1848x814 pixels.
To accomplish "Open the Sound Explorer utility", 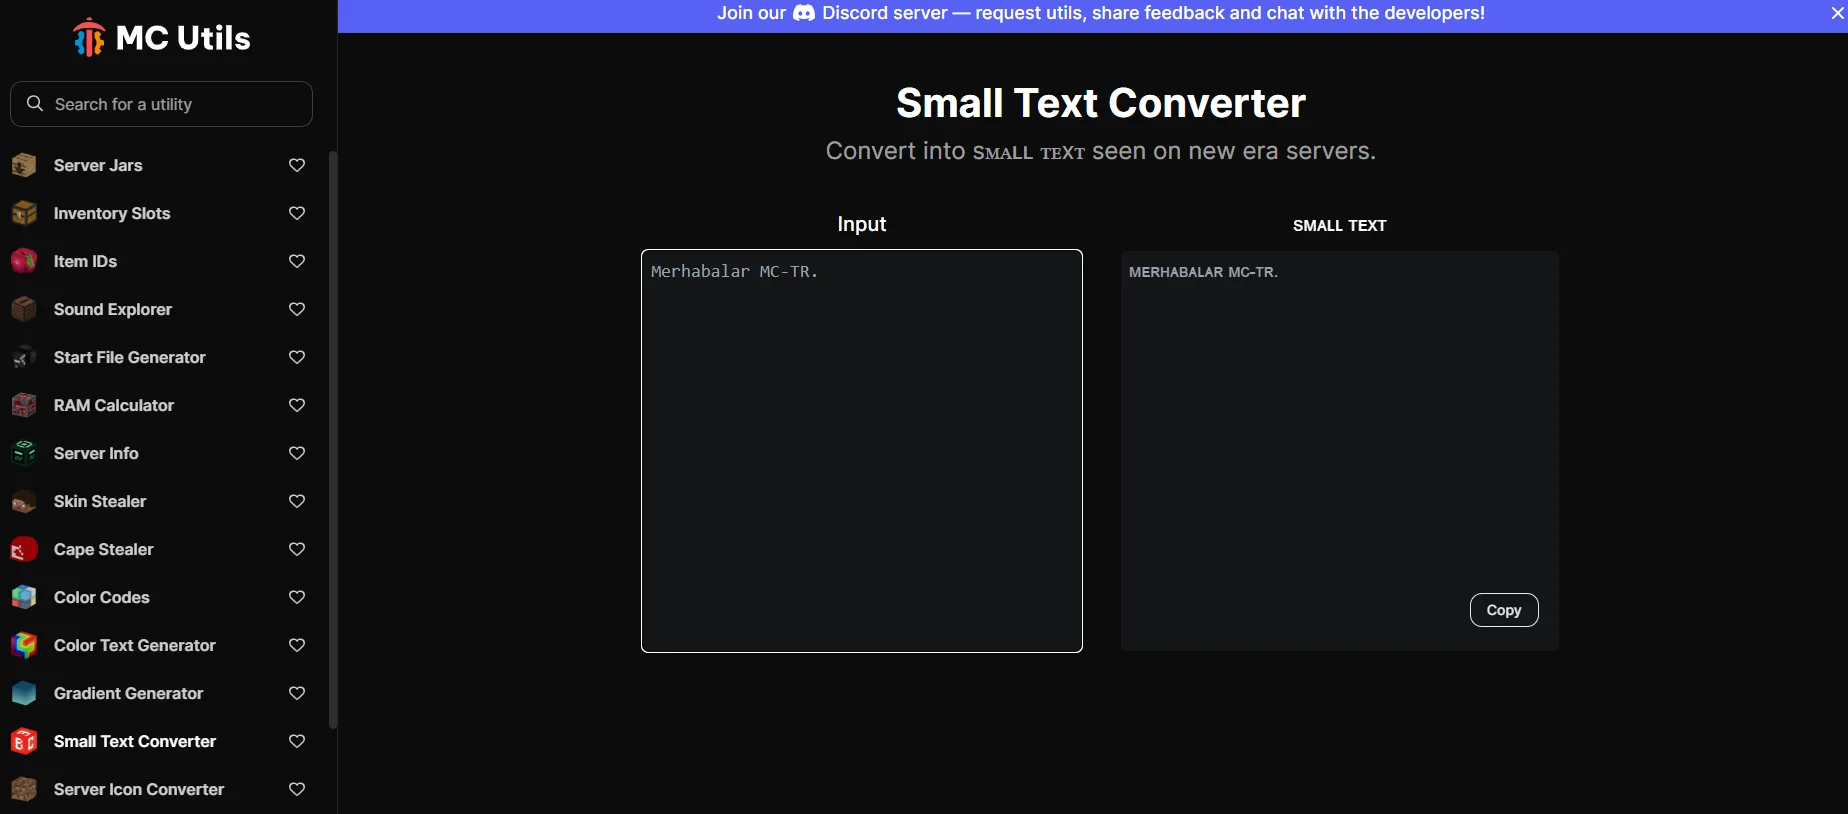I will pos(113,309).
